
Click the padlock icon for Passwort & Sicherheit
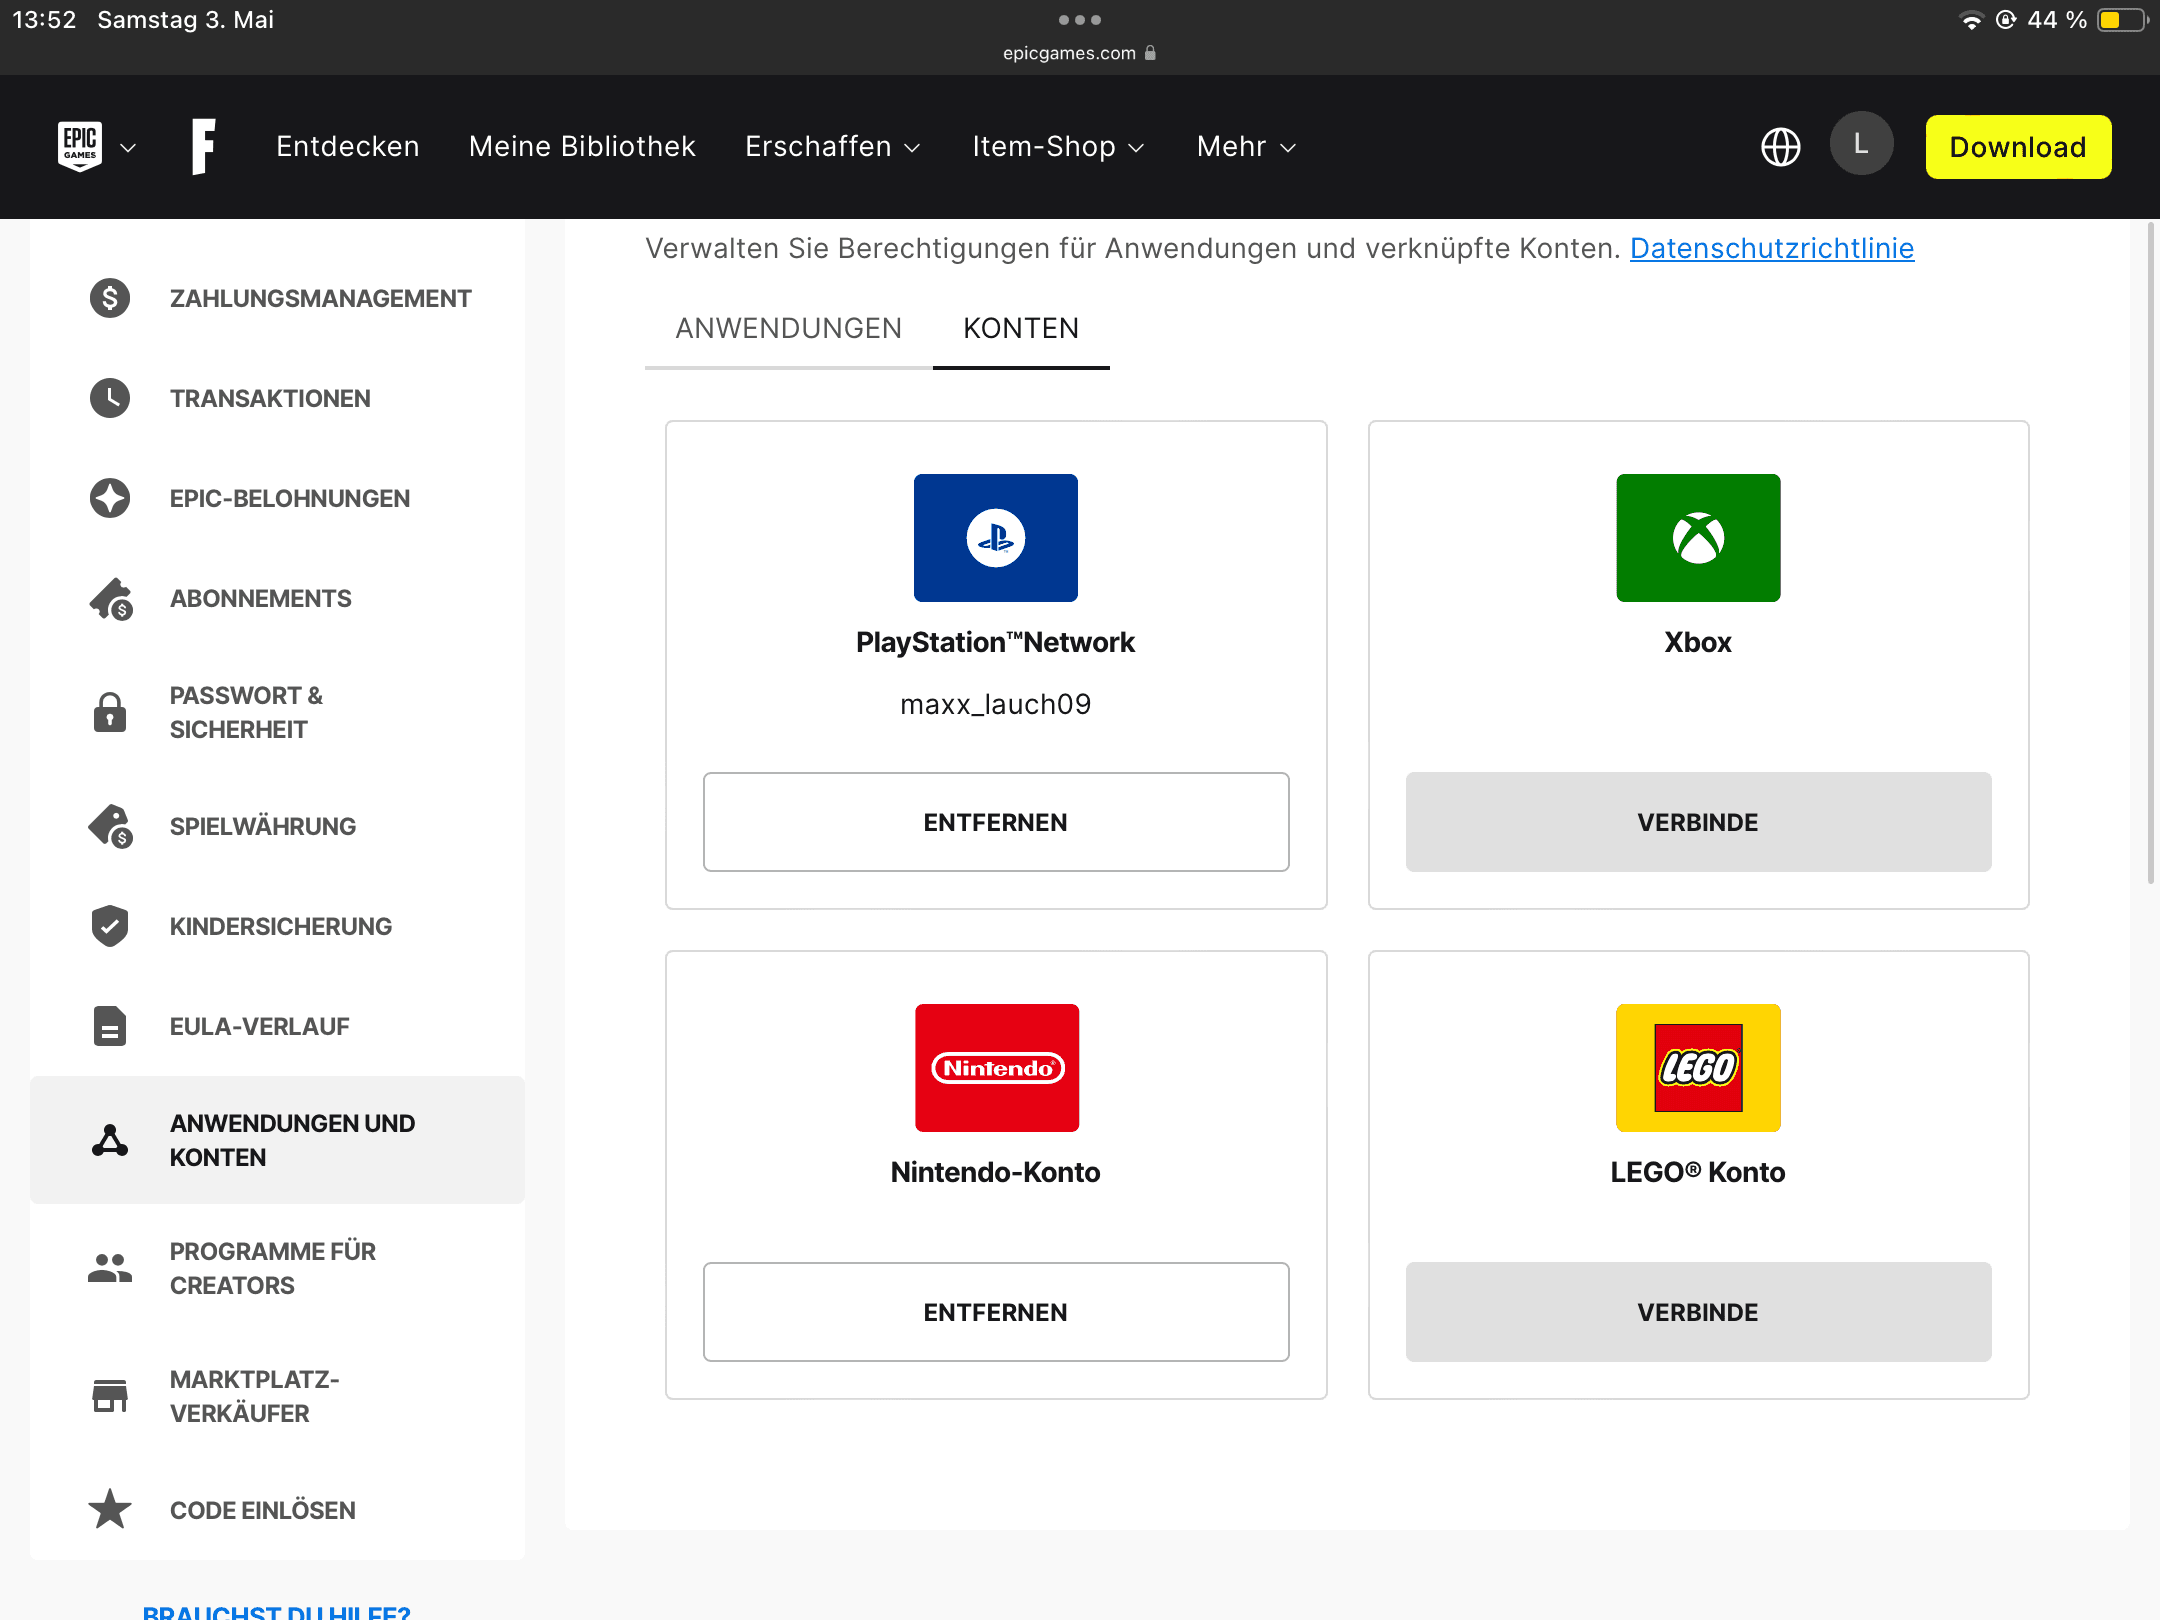point(110,712)
